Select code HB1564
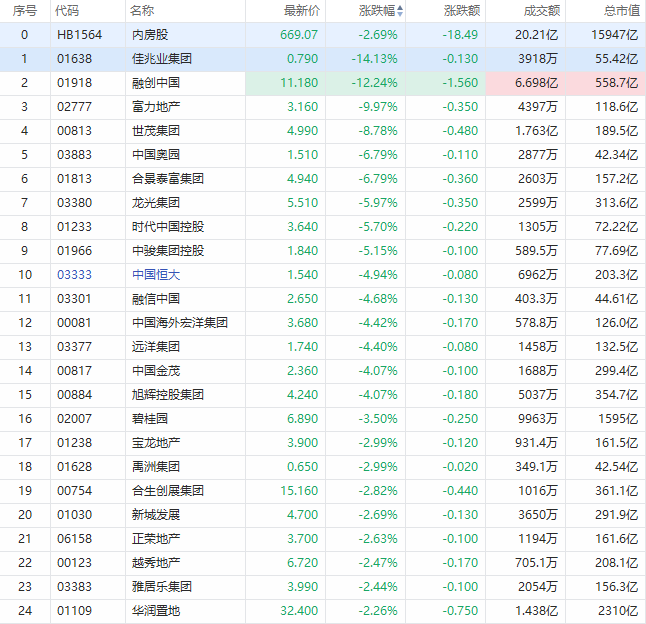 click(x=79, y=35)
